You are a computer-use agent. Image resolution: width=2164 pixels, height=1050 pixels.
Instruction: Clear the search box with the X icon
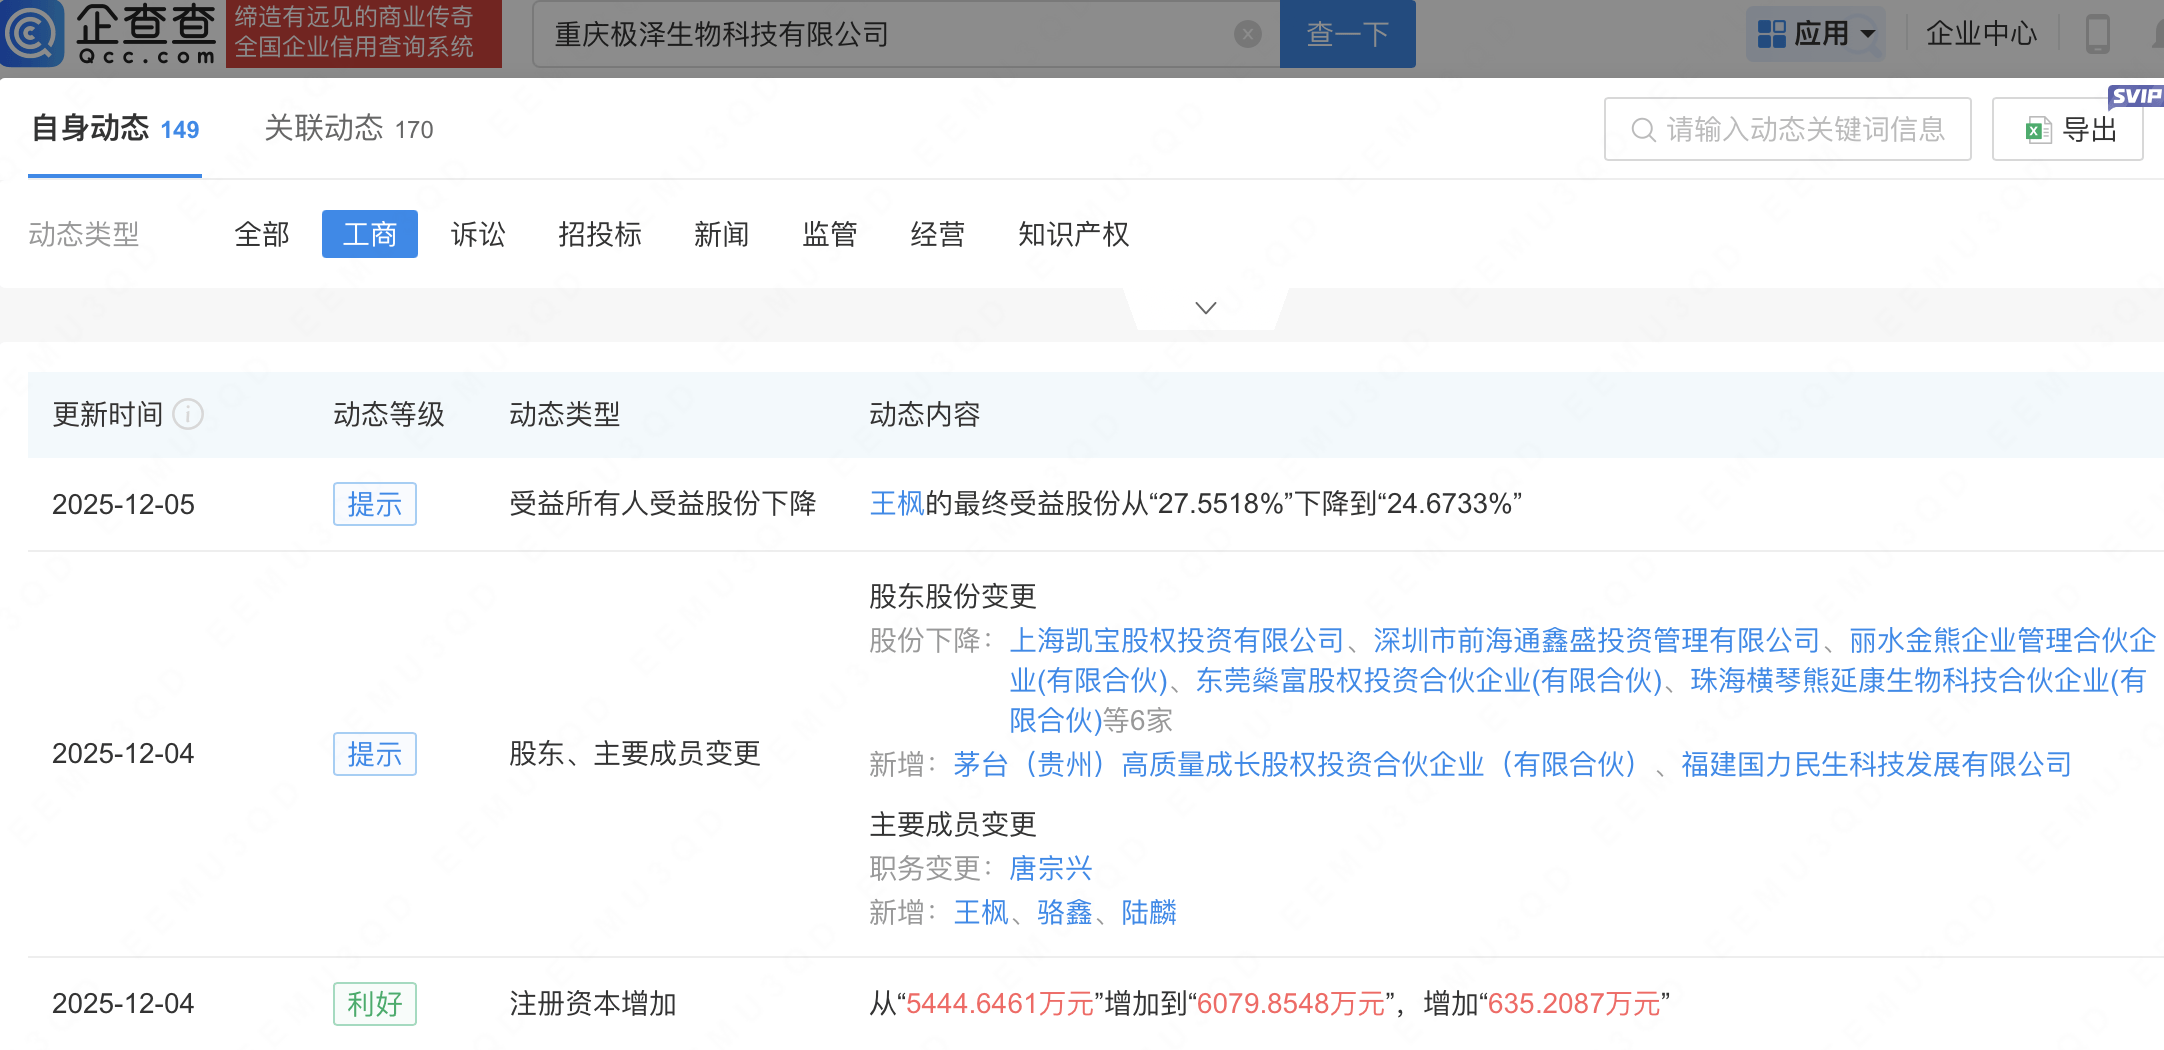point(1247,34)
